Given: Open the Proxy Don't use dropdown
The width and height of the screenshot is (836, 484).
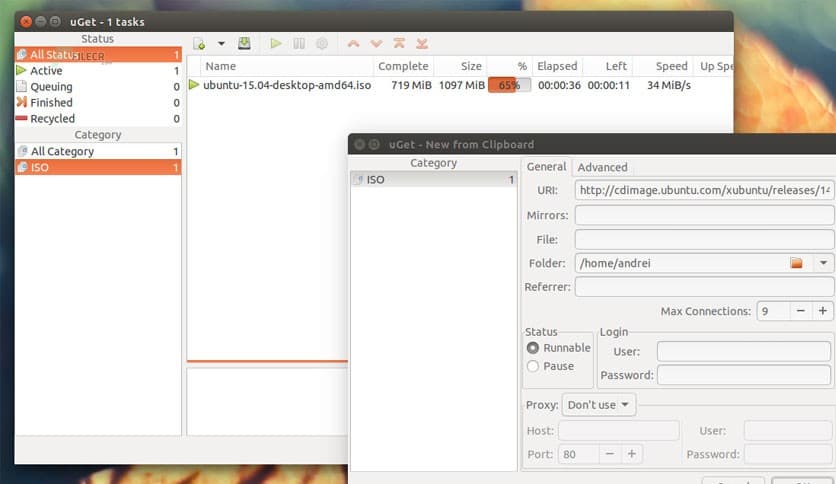Looking at the screenshot, I should [598, 405].
